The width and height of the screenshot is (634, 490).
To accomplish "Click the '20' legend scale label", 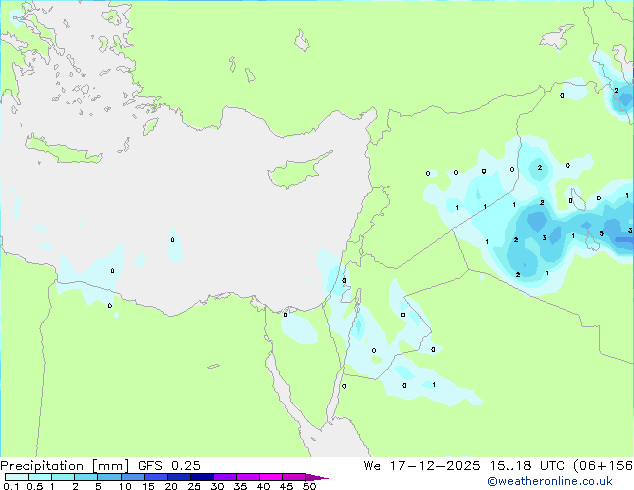I will [x=171, y=486].
